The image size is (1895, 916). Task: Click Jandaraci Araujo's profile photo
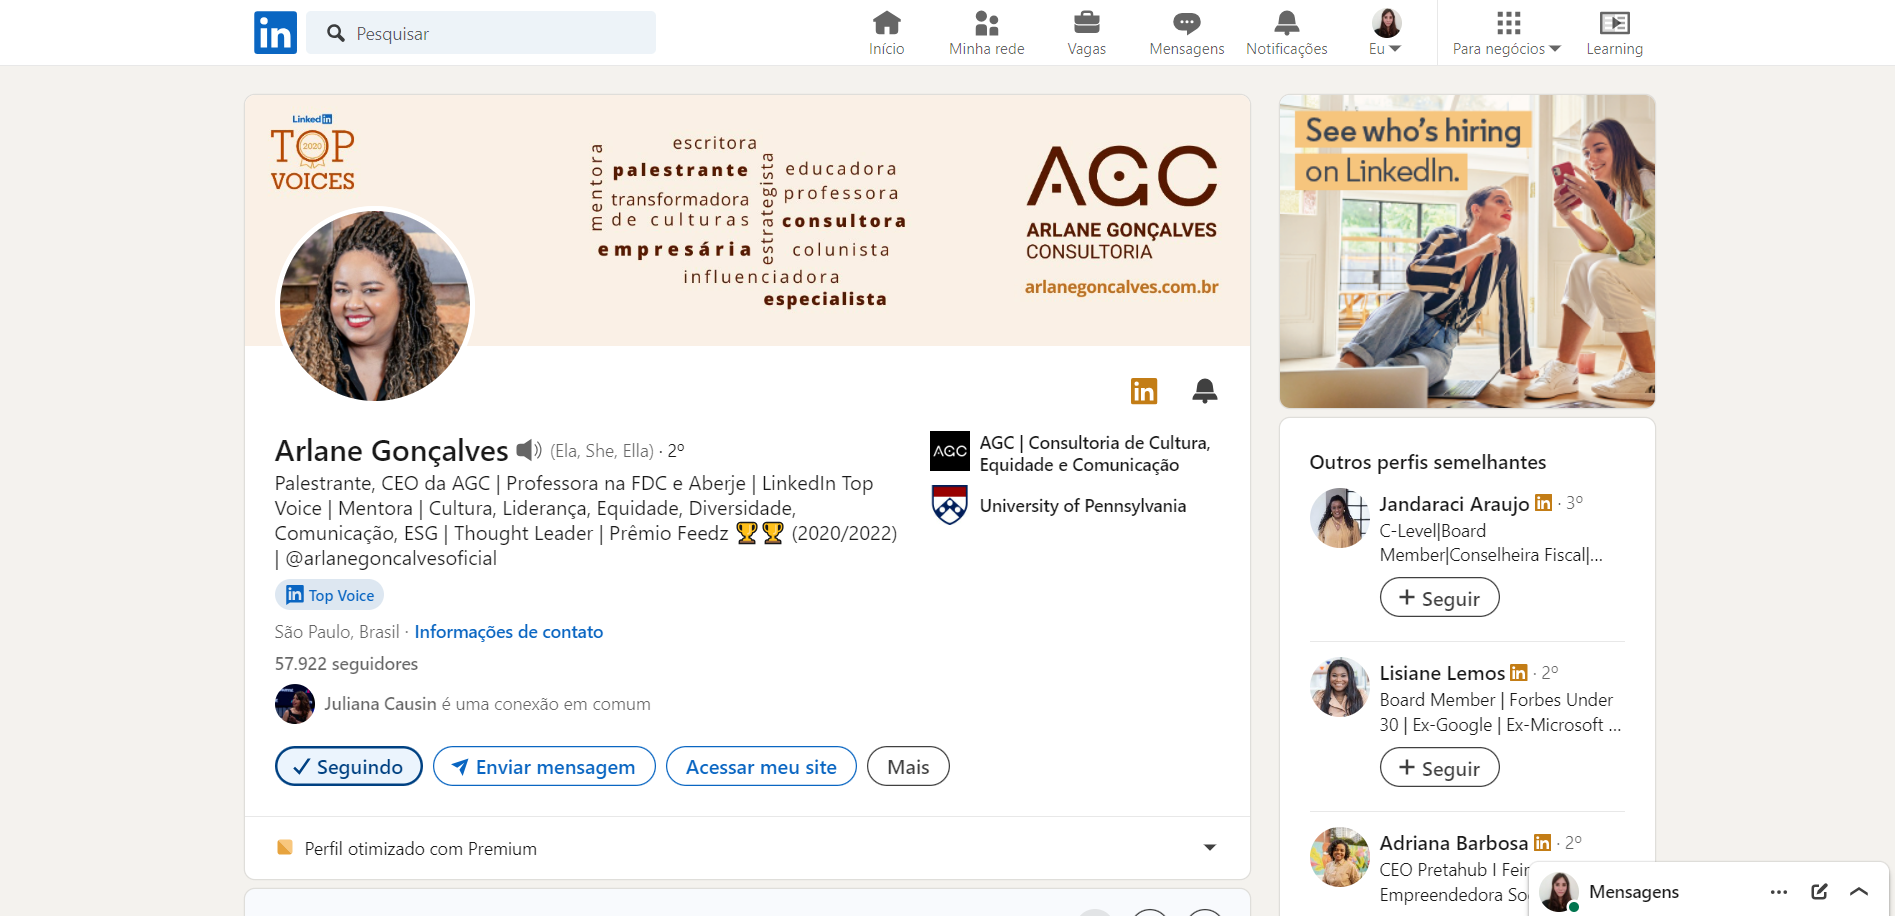(x=1340, y=518)
